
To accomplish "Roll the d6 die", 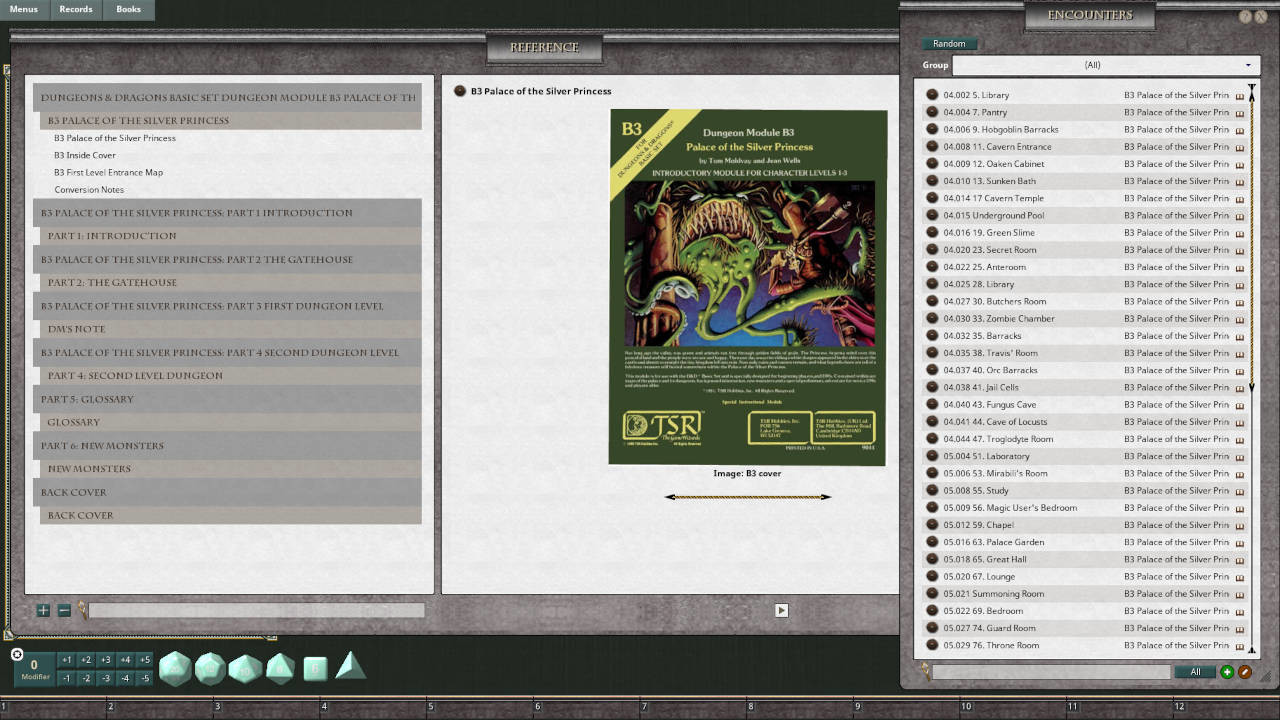I will 314,666.
